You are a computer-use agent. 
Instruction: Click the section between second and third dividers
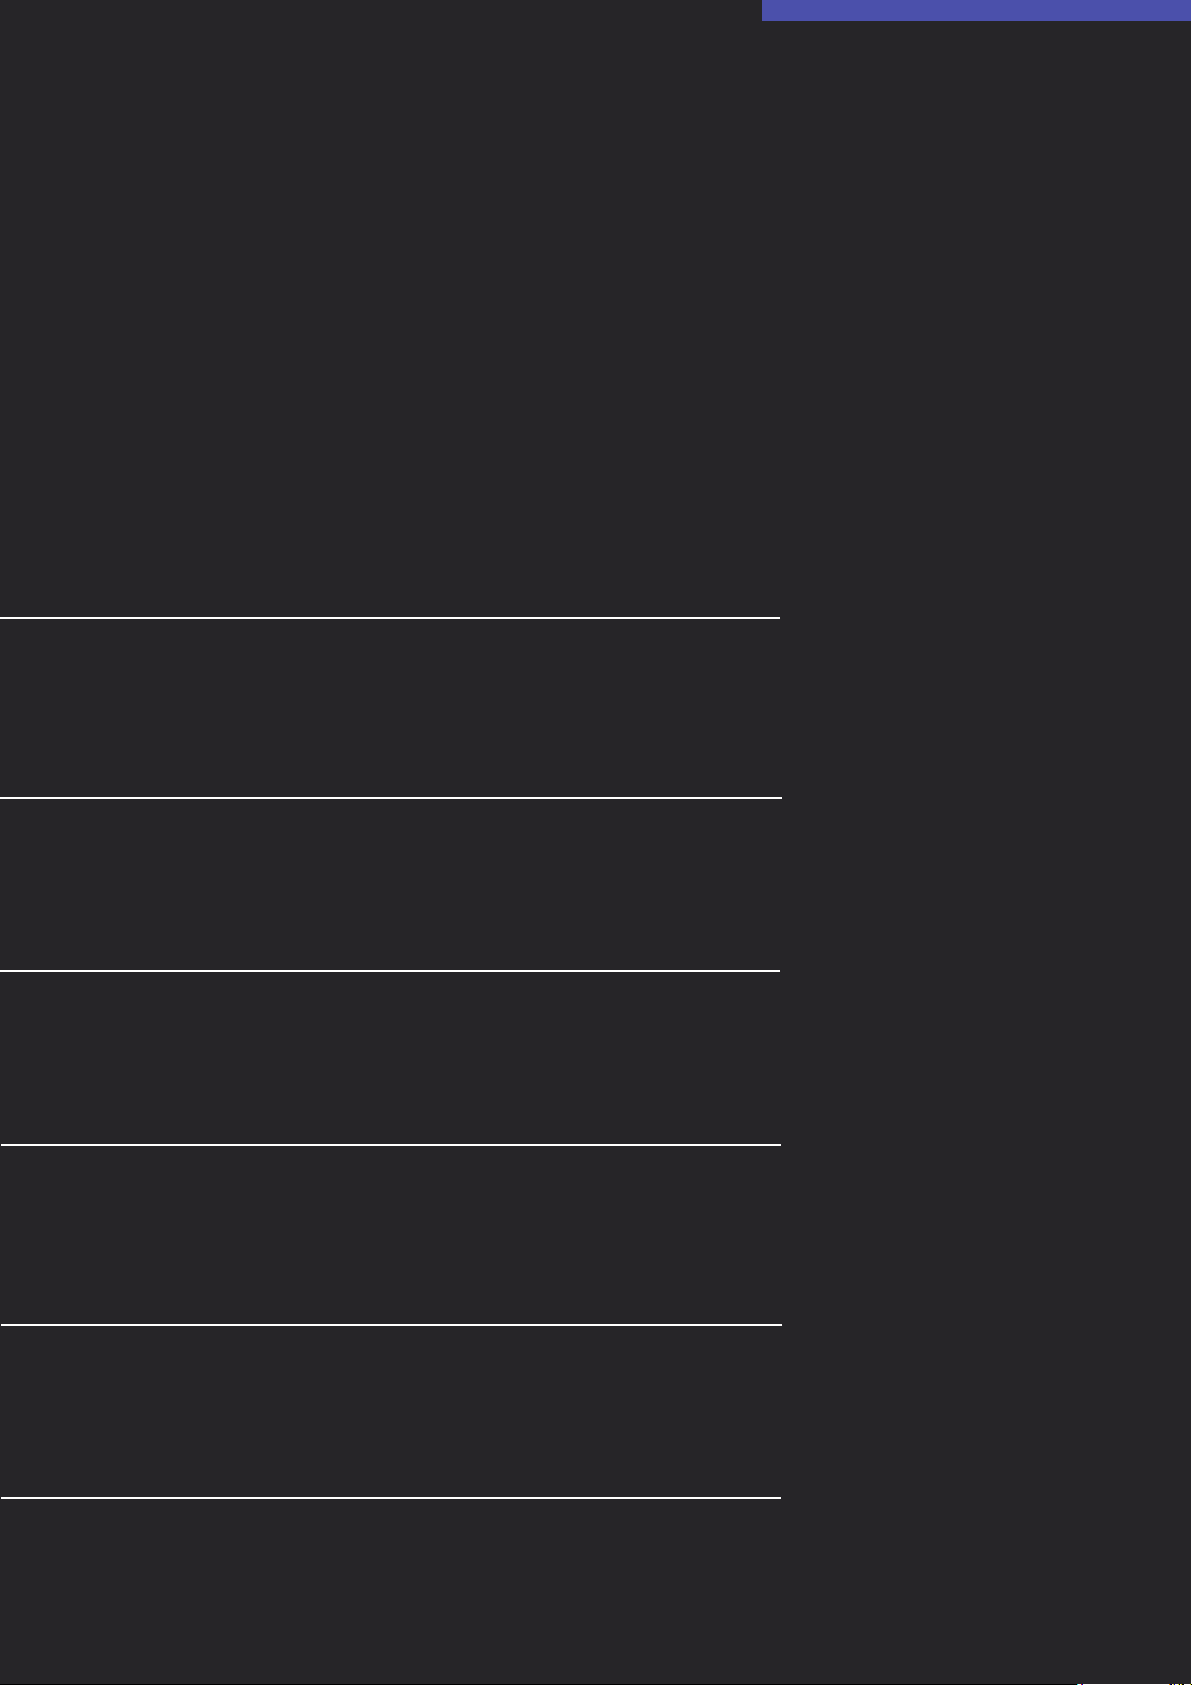tap(390, 885)
